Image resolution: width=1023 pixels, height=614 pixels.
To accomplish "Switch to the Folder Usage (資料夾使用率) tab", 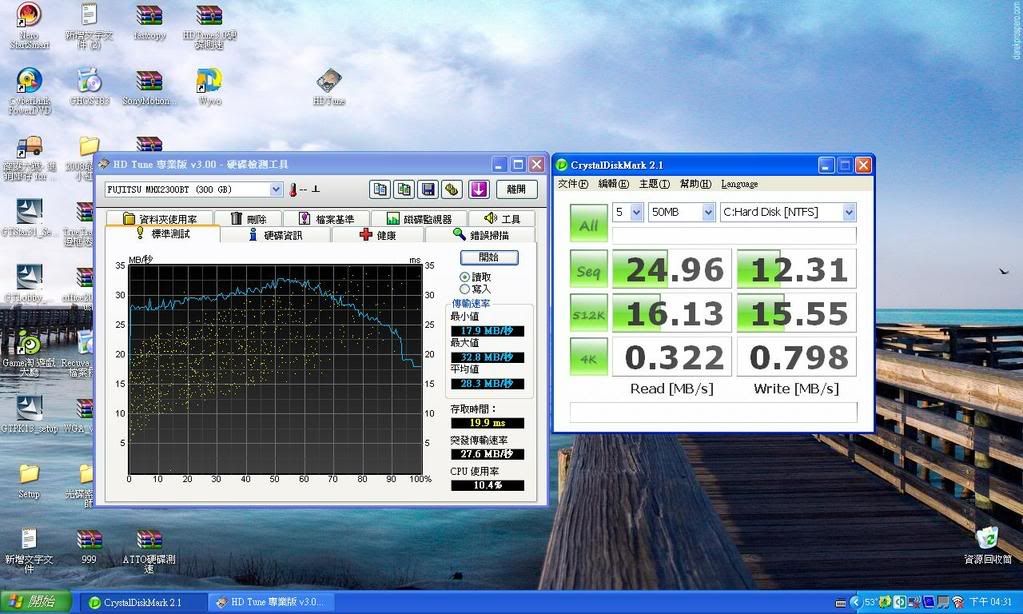I will coord(160,219).
